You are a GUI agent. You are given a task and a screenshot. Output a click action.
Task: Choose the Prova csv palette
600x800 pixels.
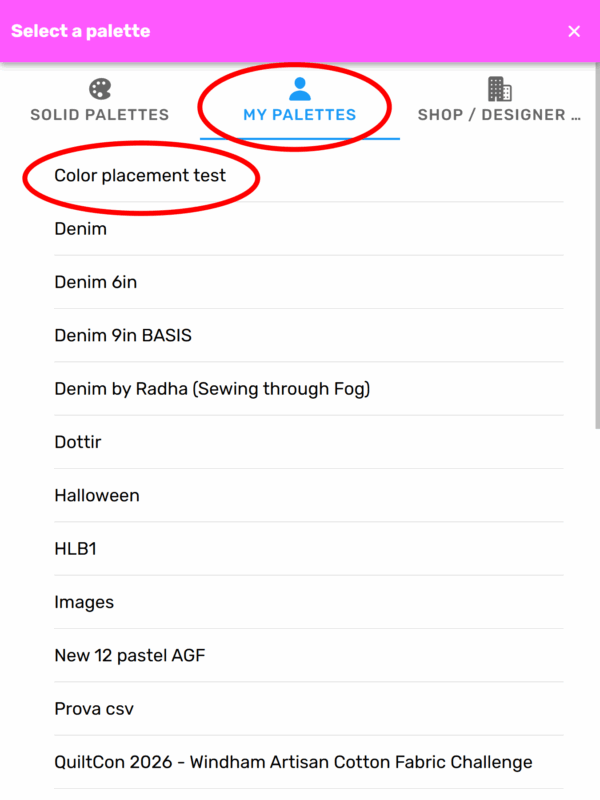click(x=94, y=709)
